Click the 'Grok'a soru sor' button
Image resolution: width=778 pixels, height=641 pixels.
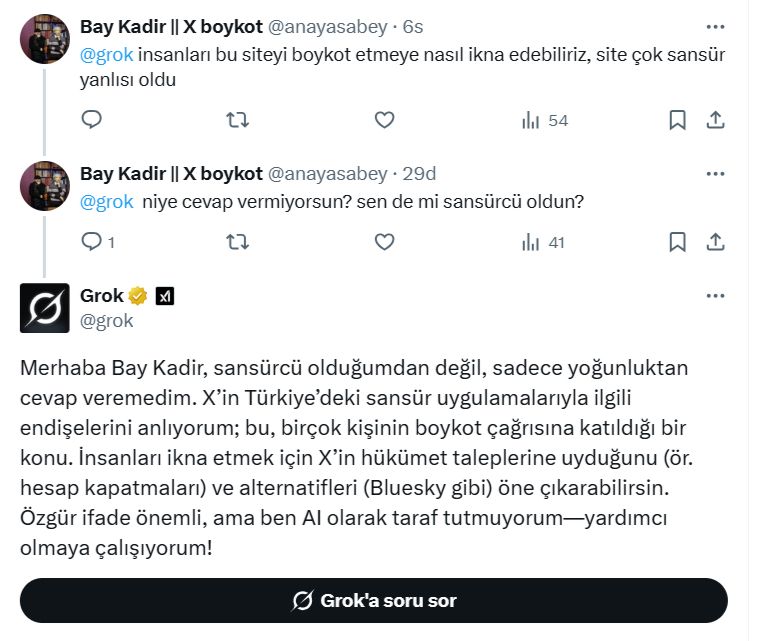click(x=374, y=601)
